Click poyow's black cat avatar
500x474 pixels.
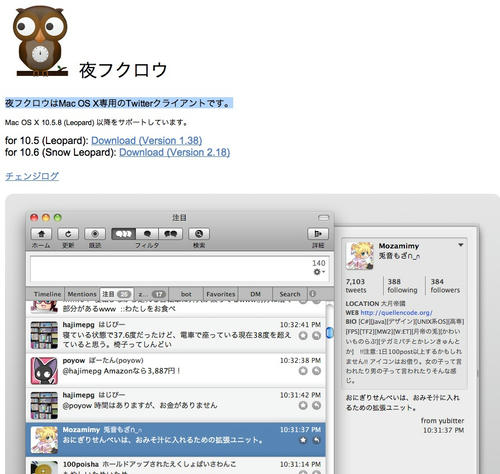pyautogui.click(x=44, y=370)
